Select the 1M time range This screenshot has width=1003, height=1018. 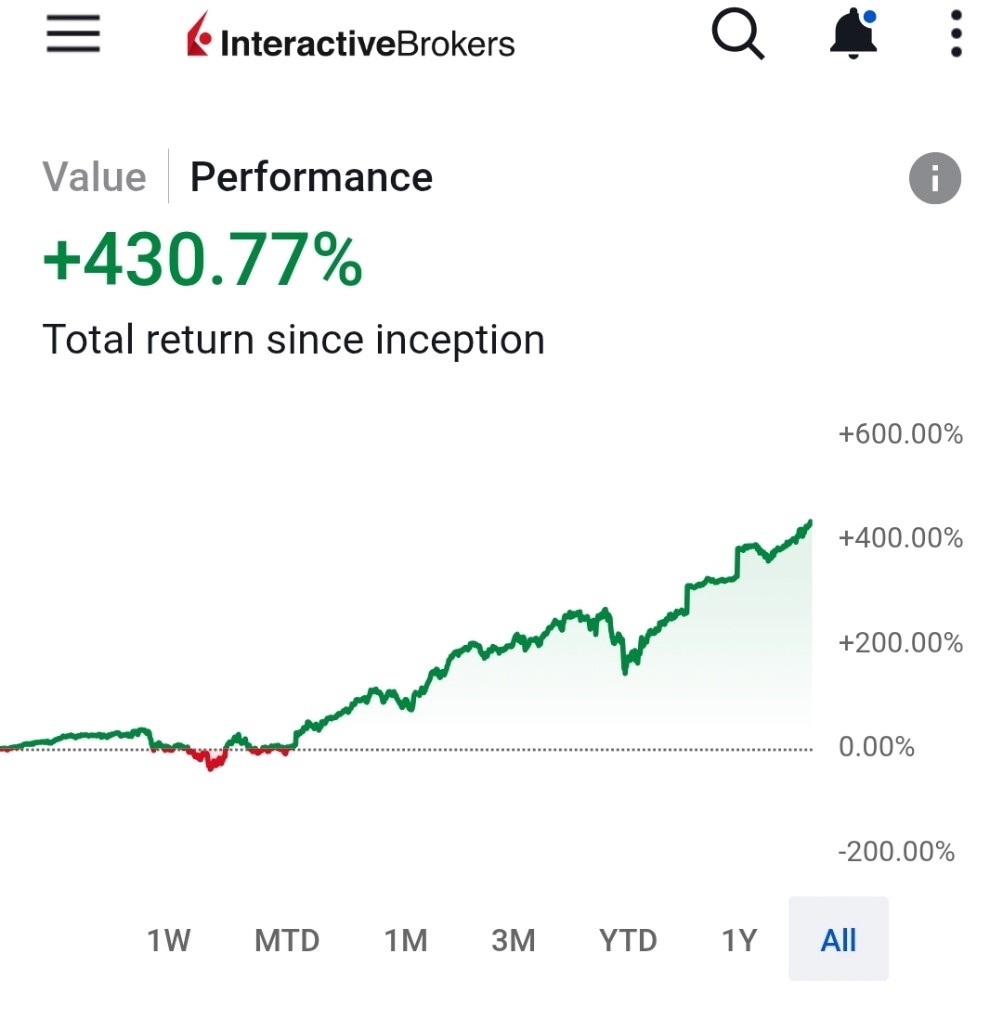(406, 940)
